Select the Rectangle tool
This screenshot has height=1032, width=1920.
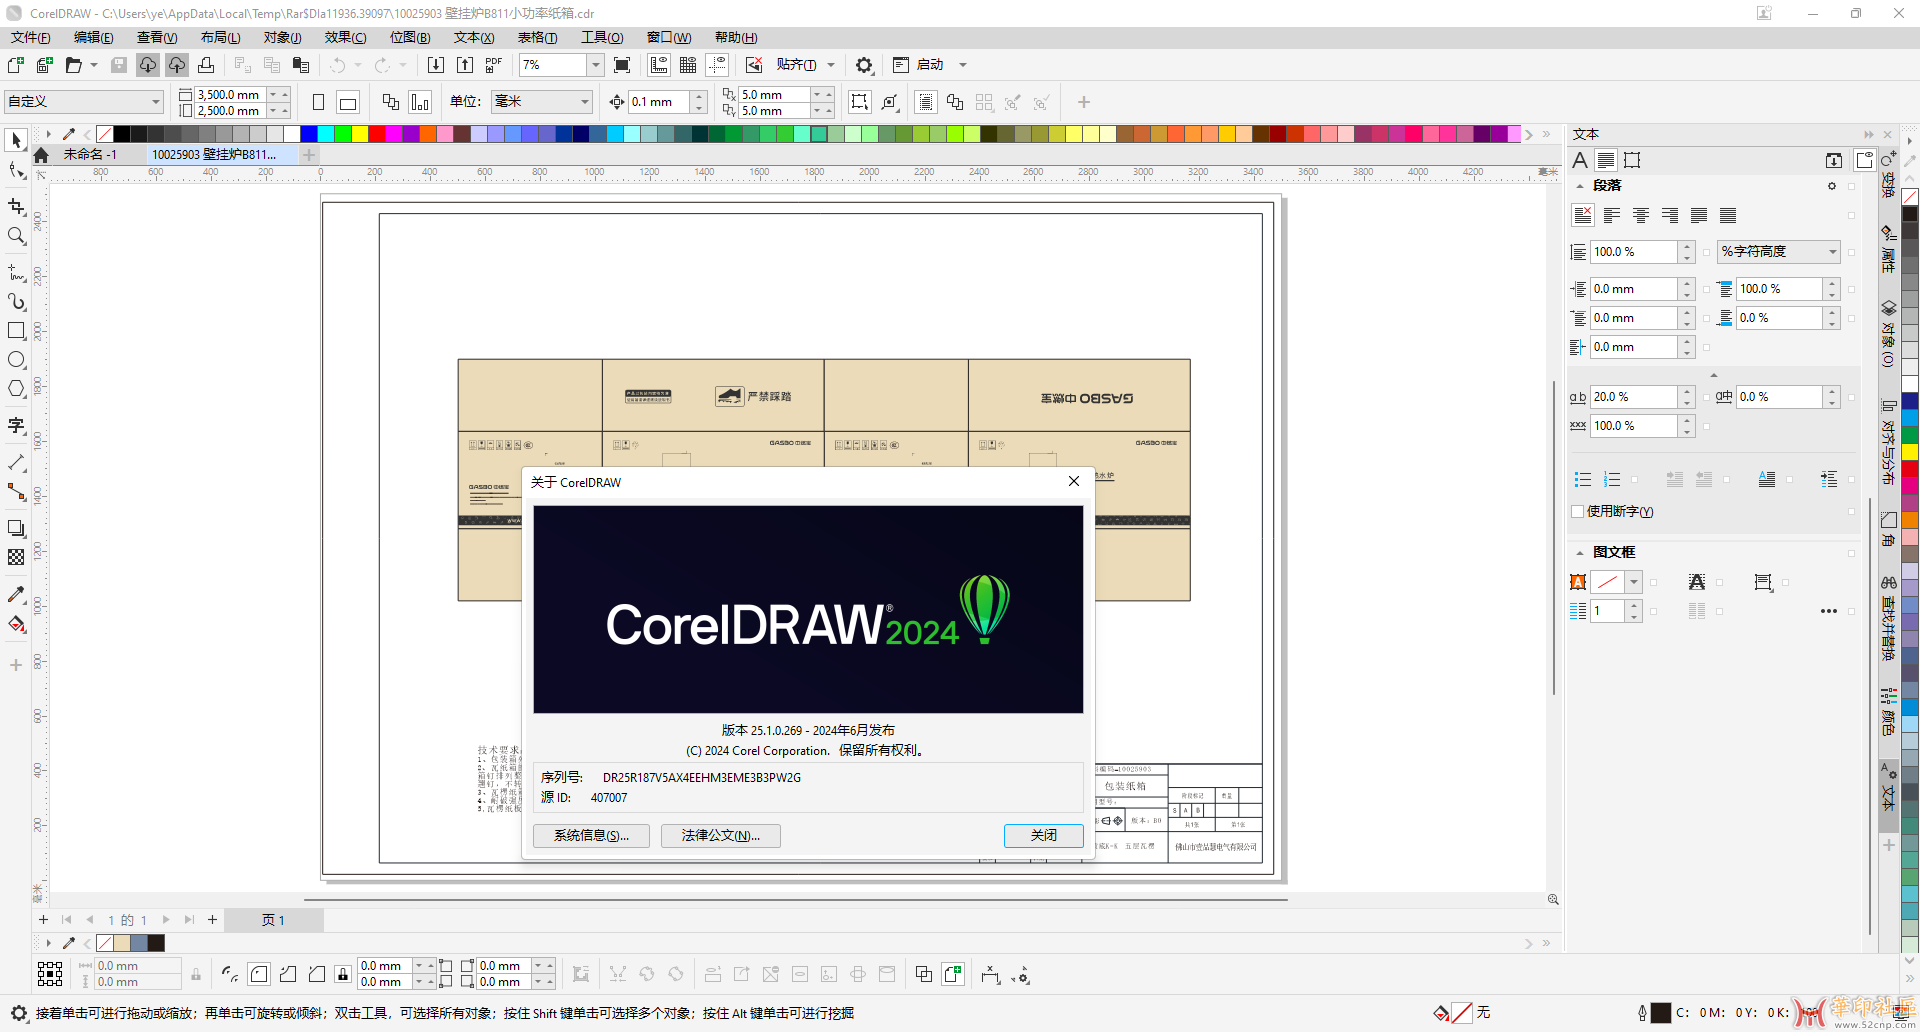tap(16, 331)
